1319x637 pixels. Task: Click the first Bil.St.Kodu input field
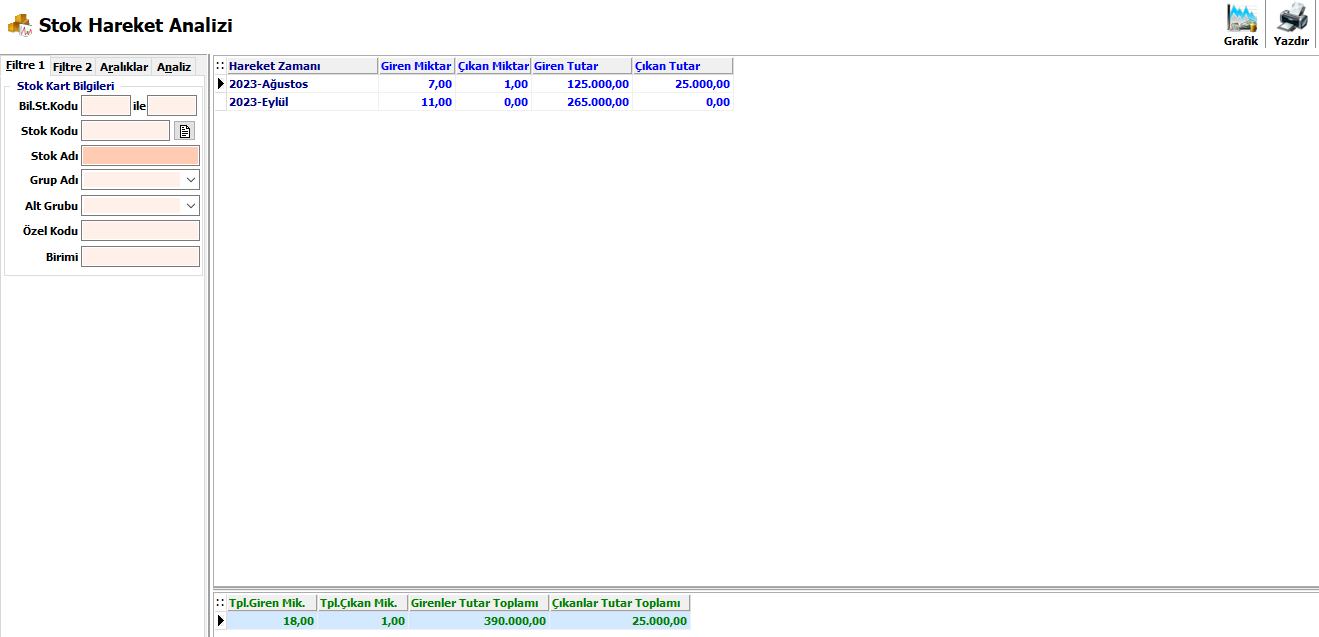coord(106,105)
